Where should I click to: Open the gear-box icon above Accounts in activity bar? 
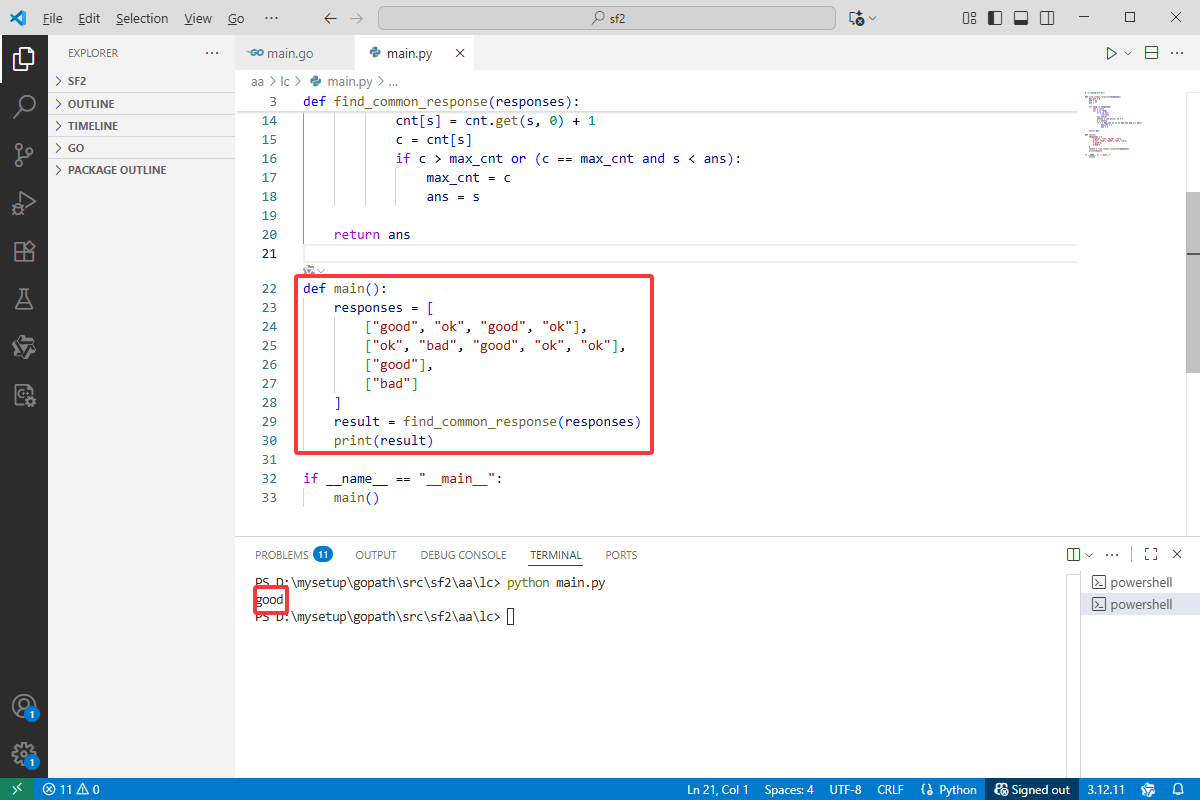24,395
